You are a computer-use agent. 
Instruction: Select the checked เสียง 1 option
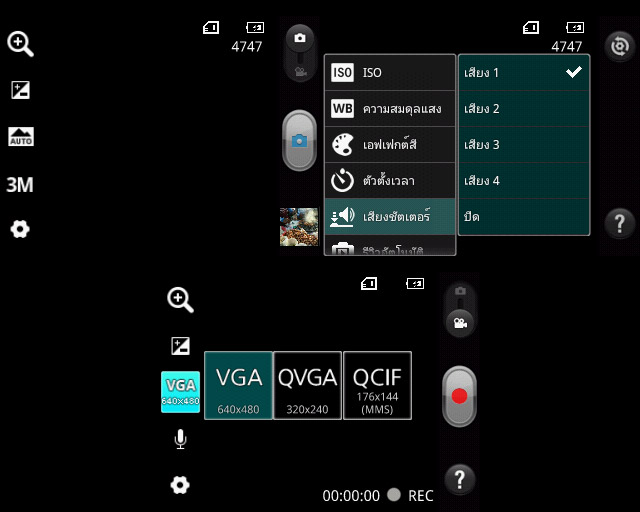523,73
